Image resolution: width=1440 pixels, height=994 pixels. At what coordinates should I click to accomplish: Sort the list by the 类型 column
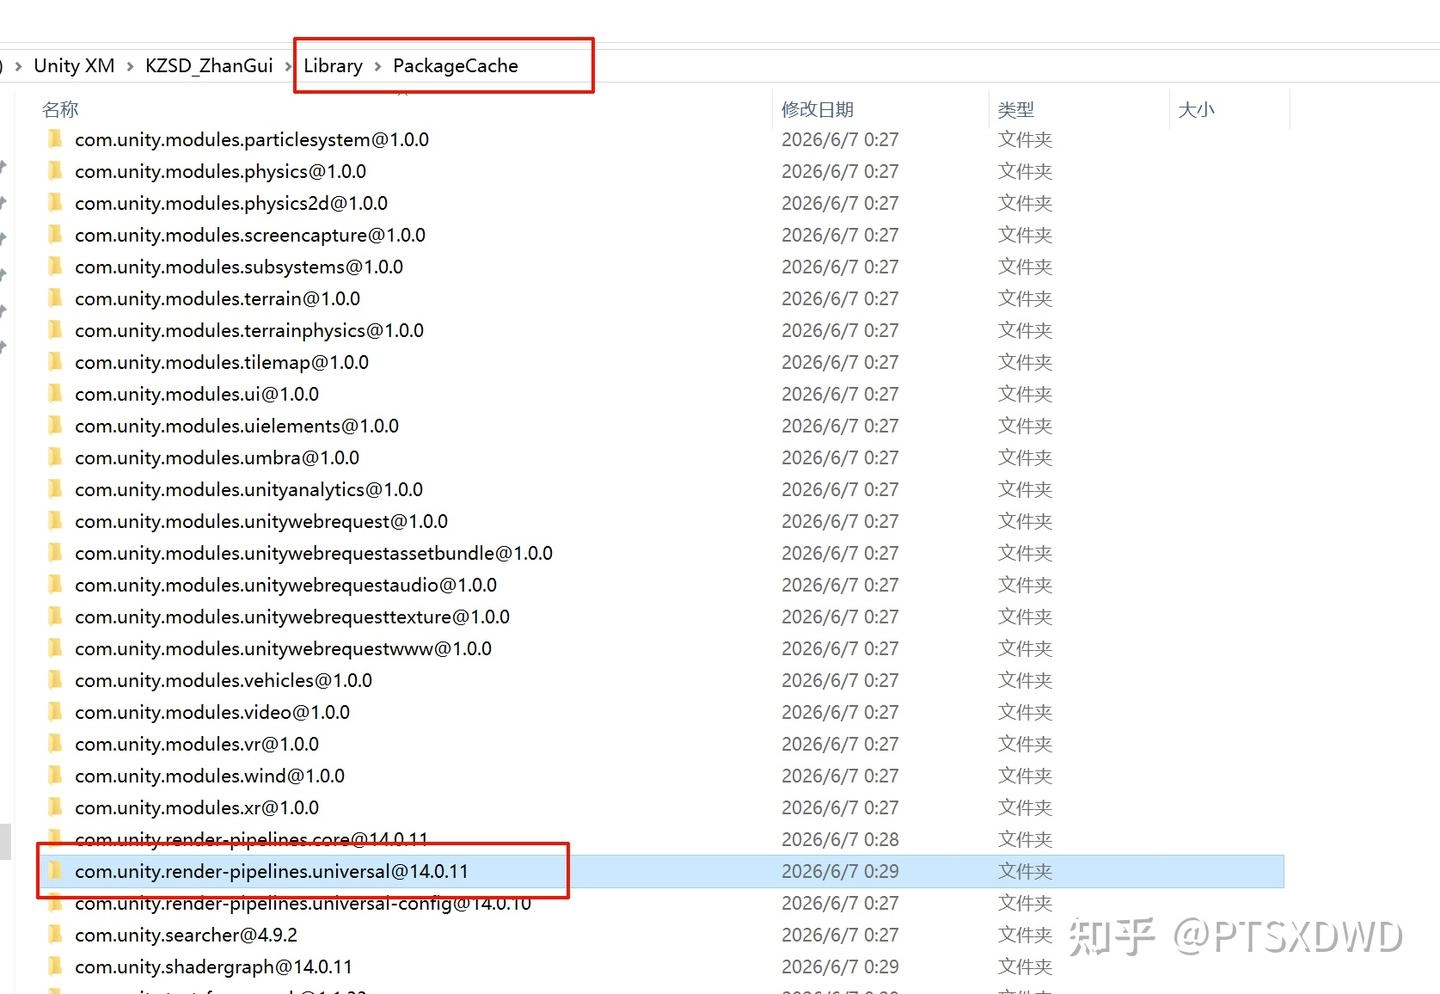point(1015,110)
